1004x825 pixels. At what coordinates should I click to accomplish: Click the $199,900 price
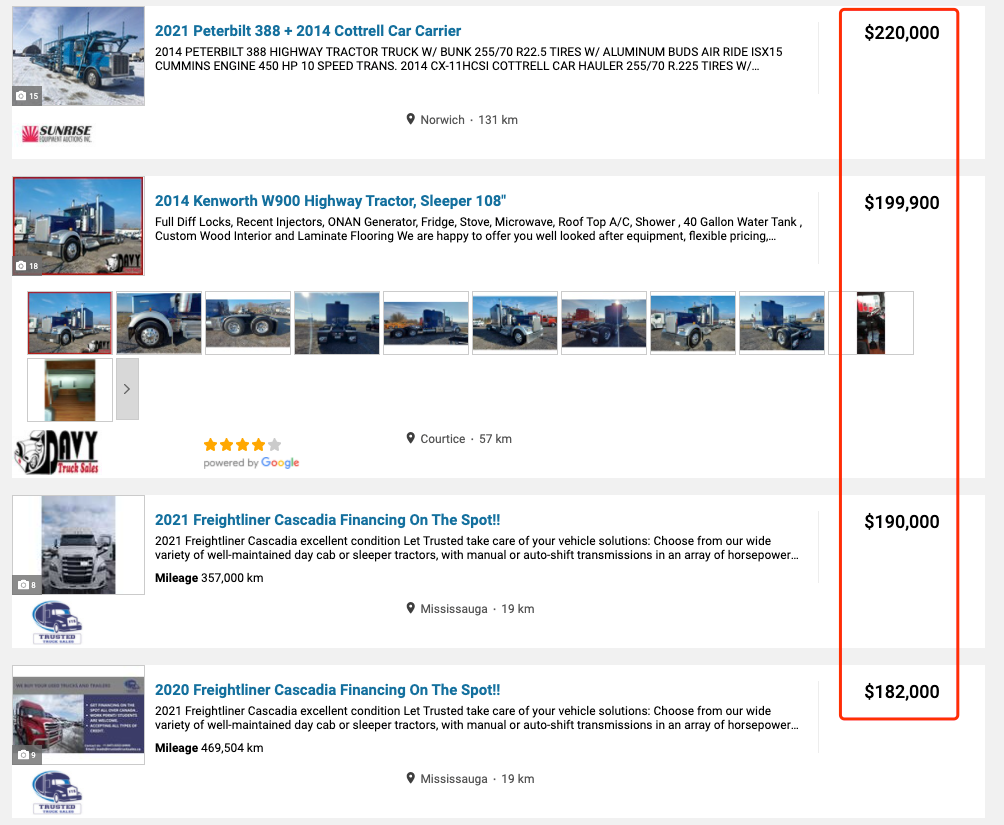(902, 202)
